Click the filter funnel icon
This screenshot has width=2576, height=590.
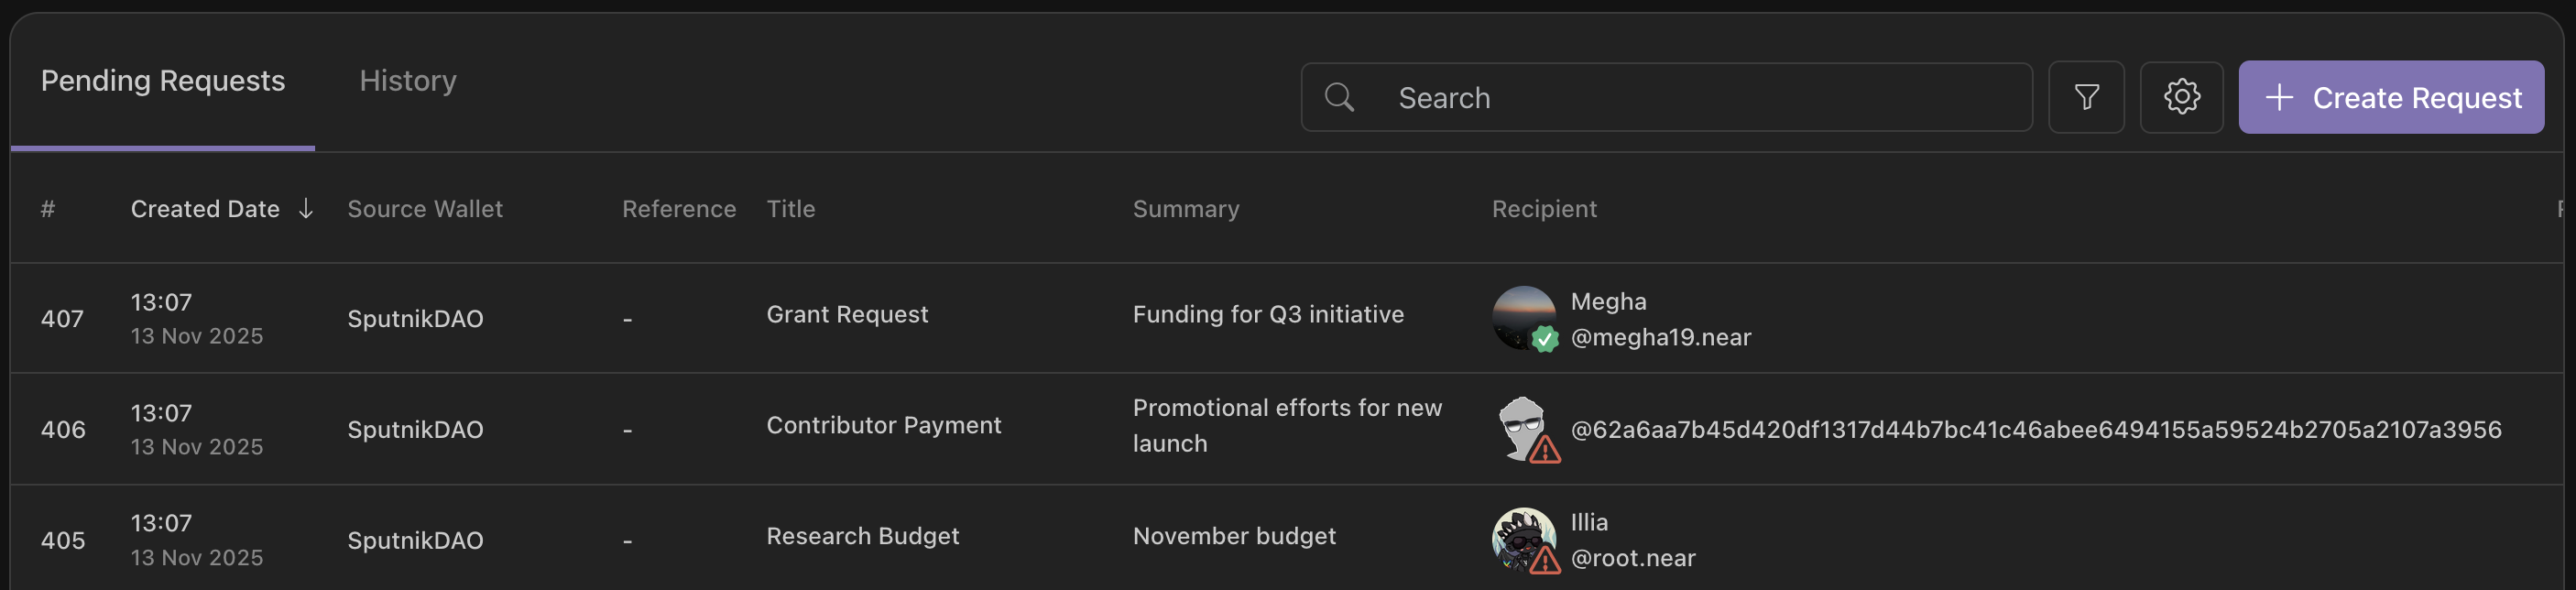point(2086,97)
